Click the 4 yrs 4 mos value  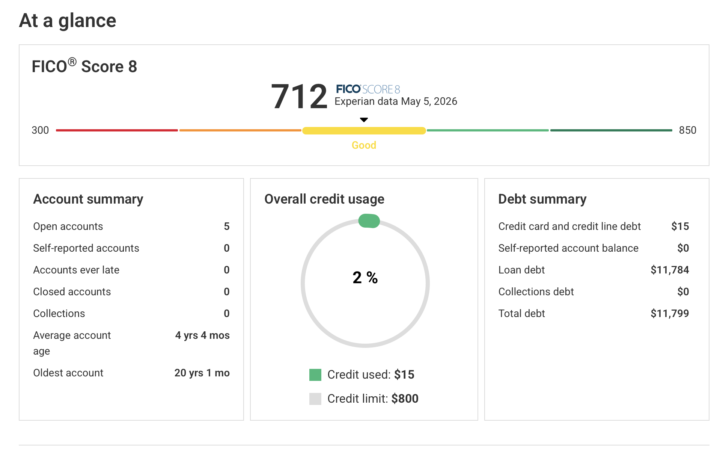click(202, 335)
